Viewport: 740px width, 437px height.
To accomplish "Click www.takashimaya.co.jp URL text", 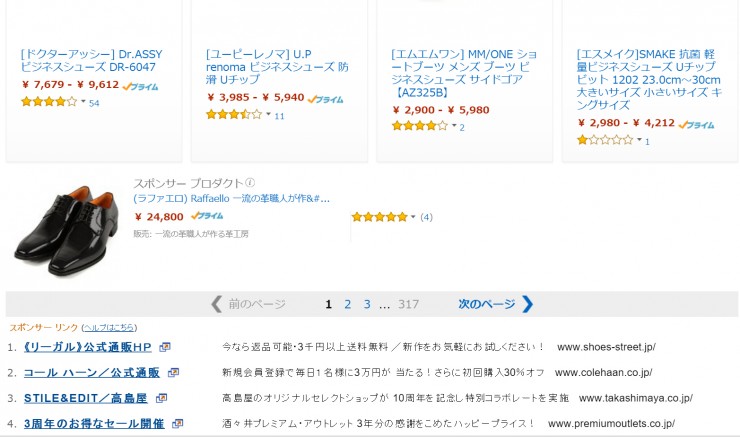I will point(635,398).
